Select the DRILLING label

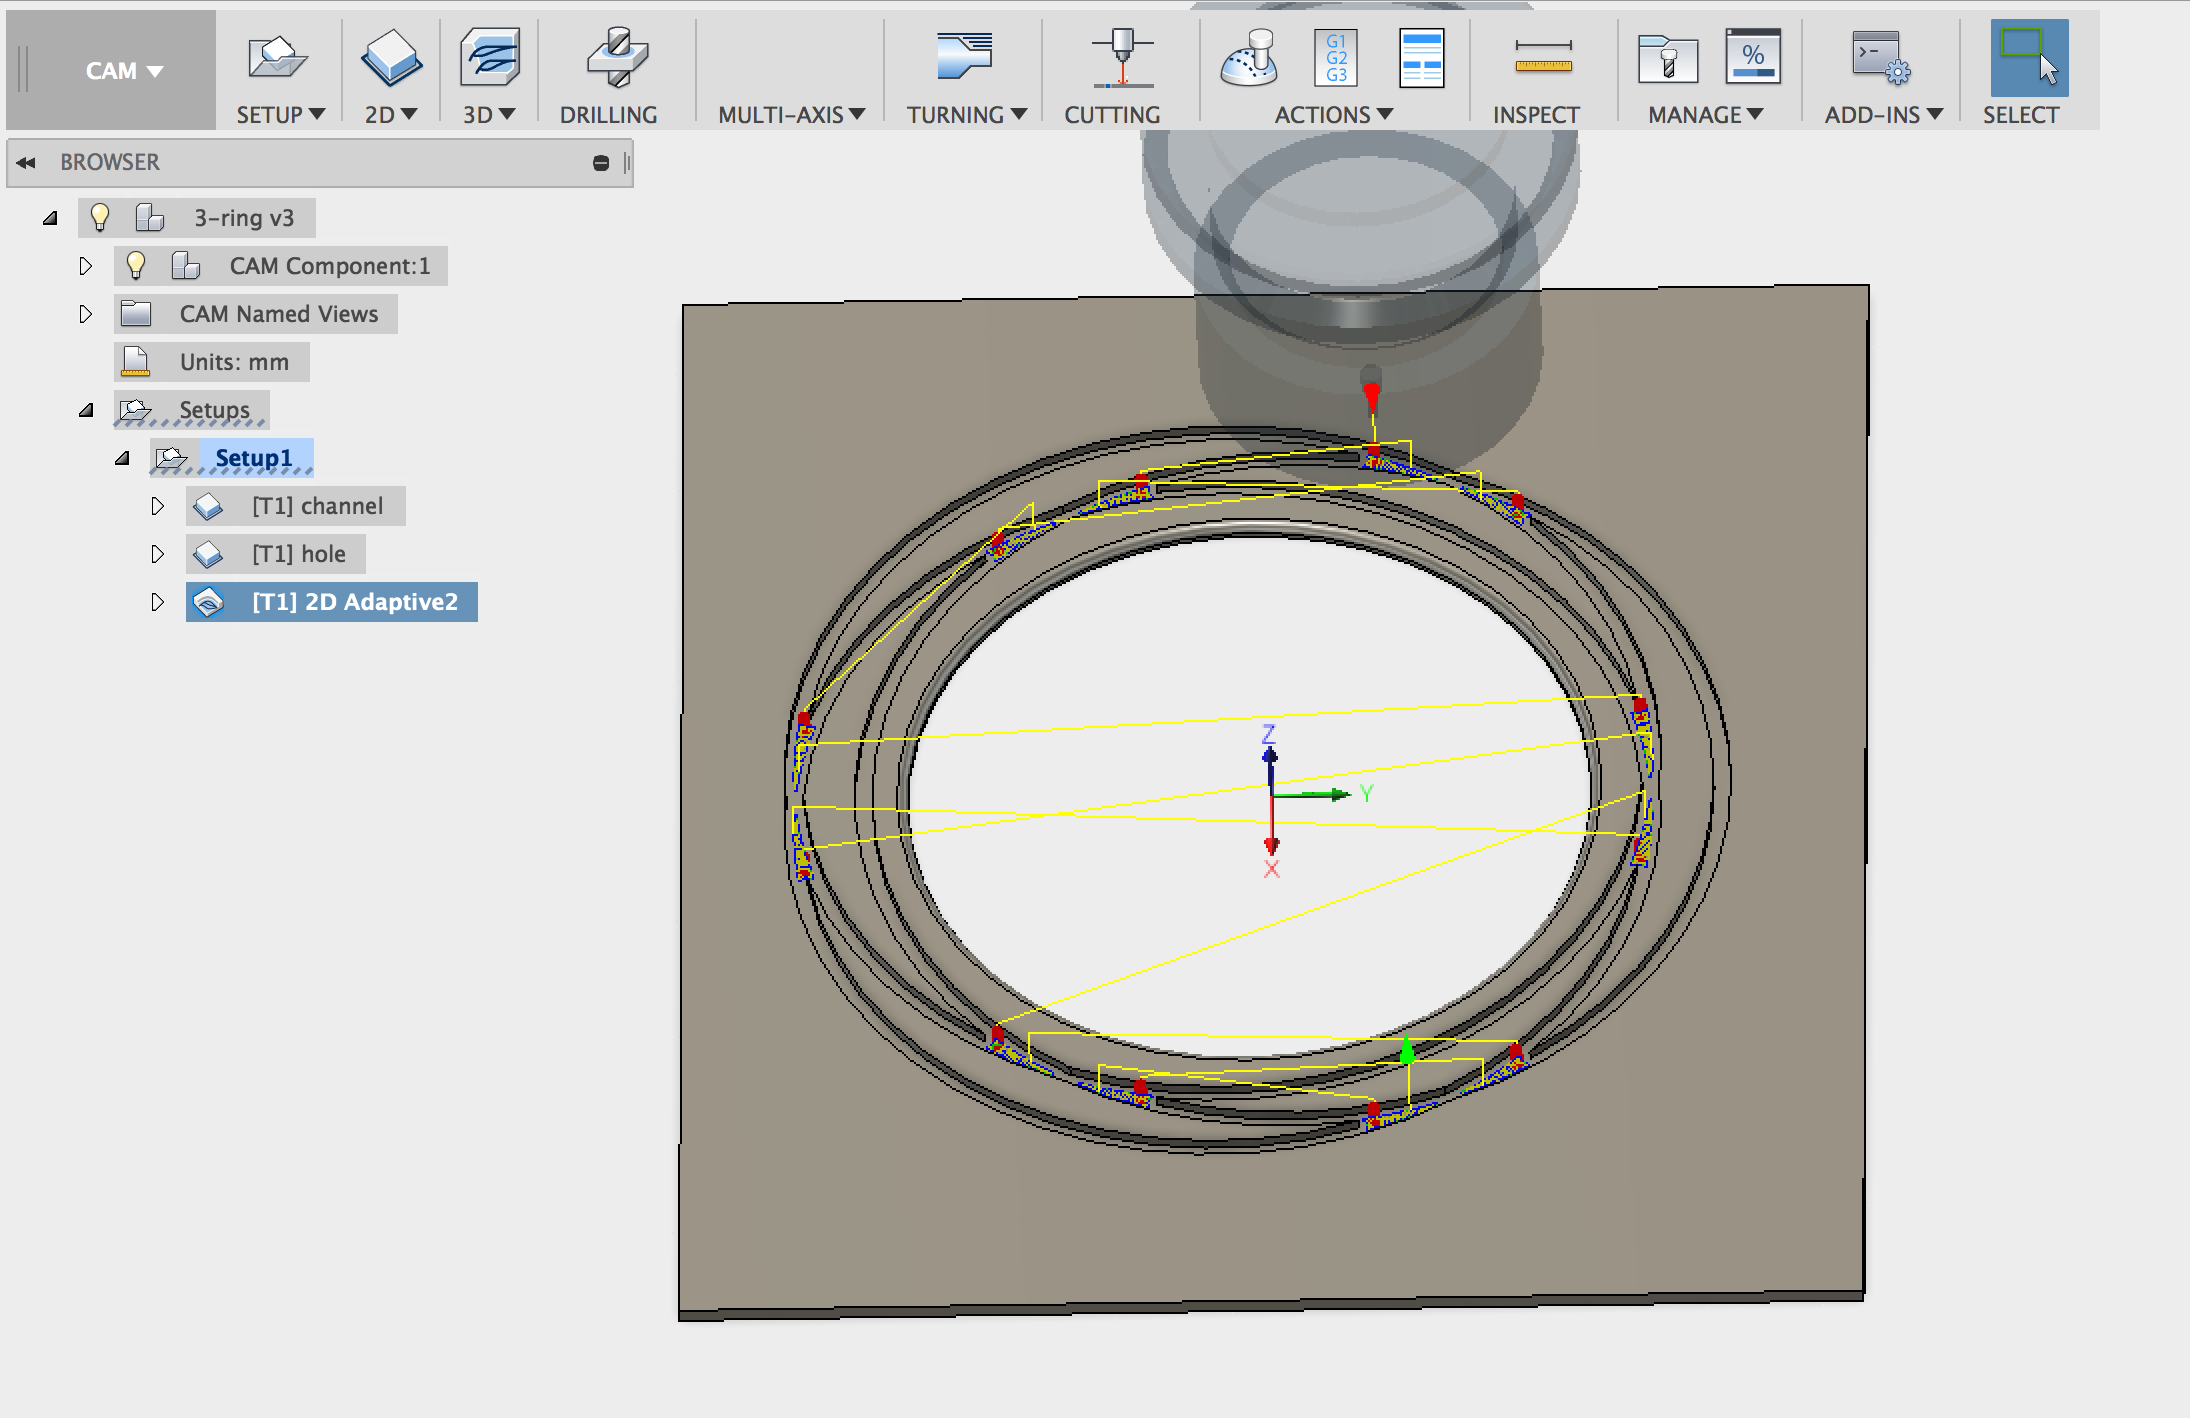click(608, 115)
